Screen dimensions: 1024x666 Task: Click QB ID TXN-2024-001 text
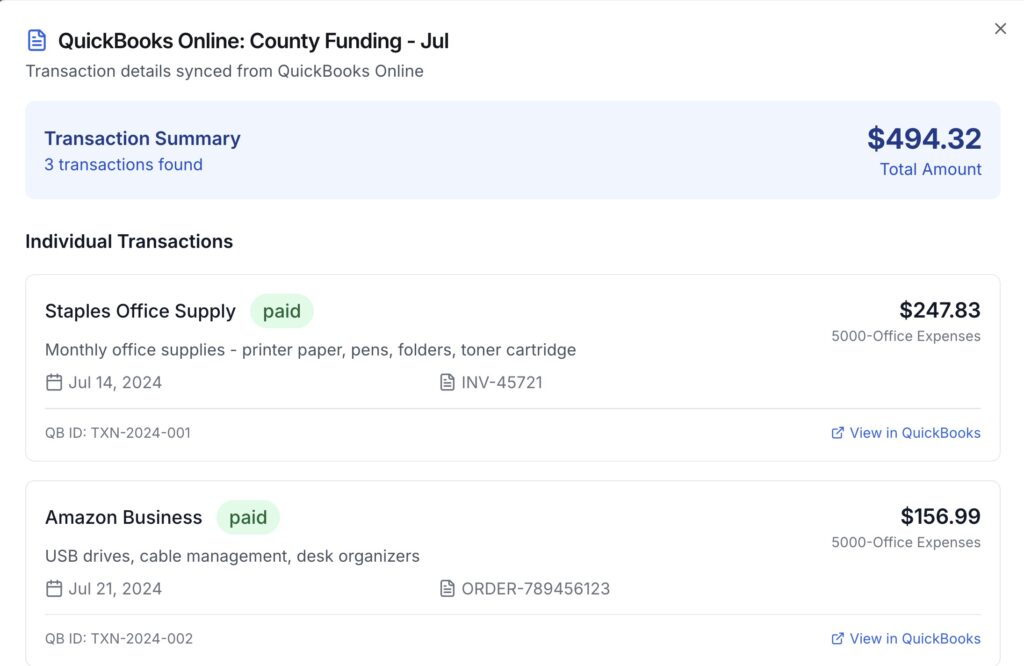[119, 432]
